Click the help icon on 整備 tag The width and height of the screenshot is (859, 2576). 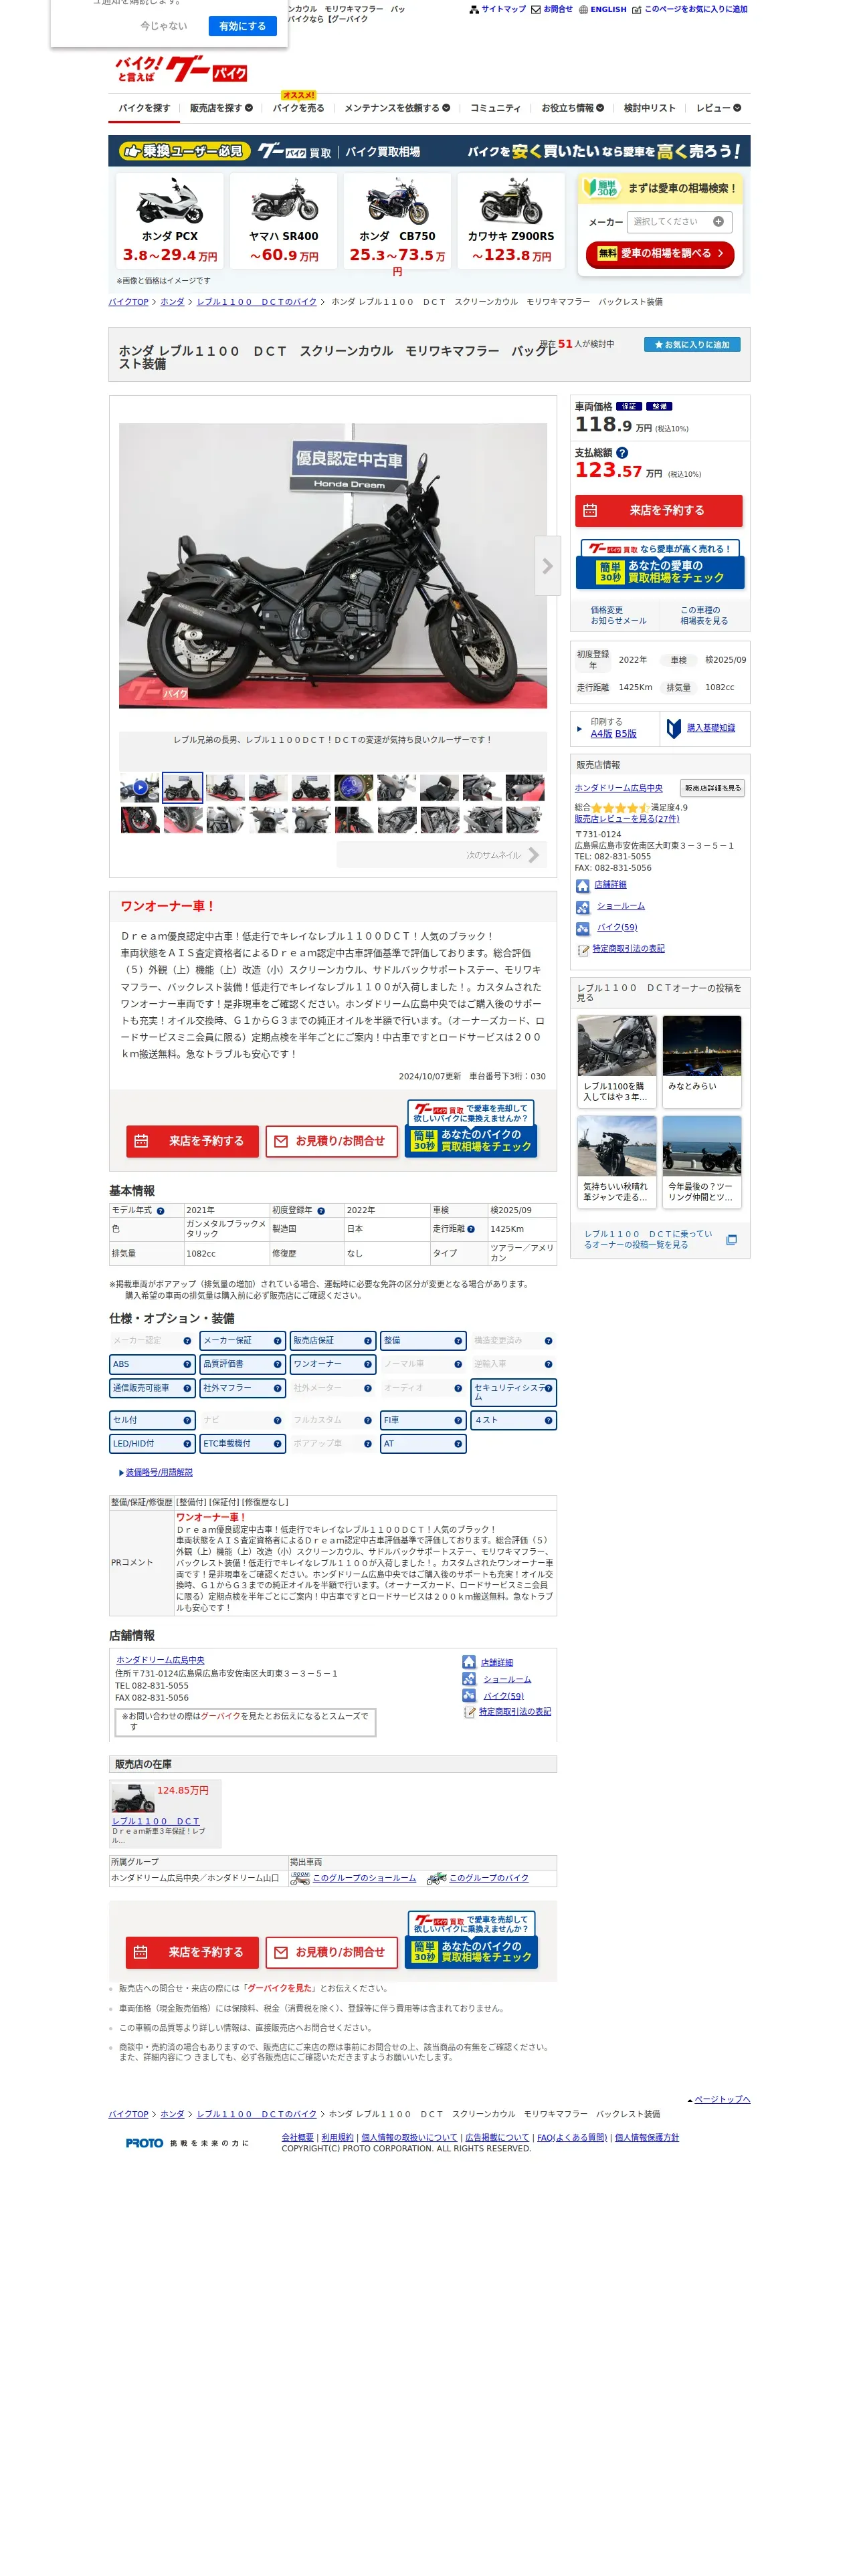coord(458,1341)
